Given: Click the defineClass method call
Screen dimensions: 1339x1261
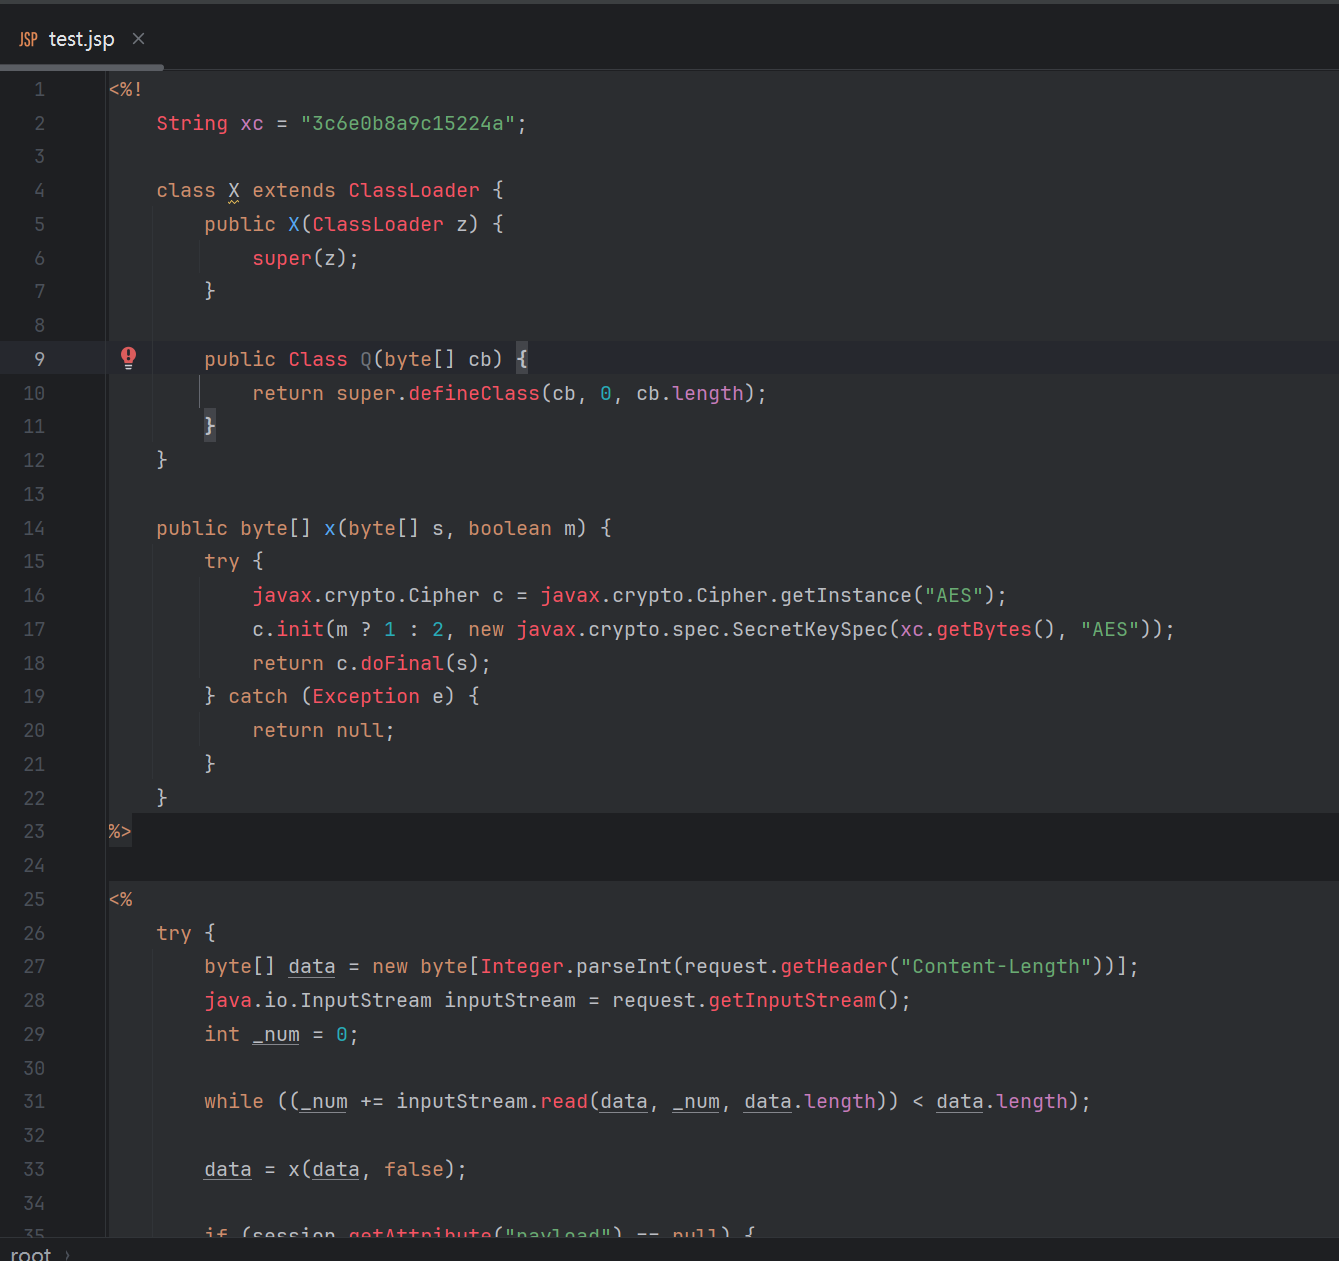Looking at the screenshot, I should coord(474,393).
